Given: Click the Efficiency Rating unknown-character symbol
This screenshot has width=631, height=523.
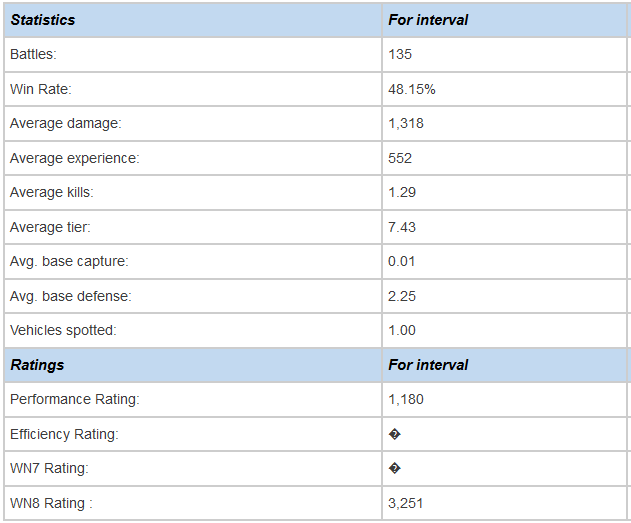Looking at the screenshot, I should [x=394, y=434].
